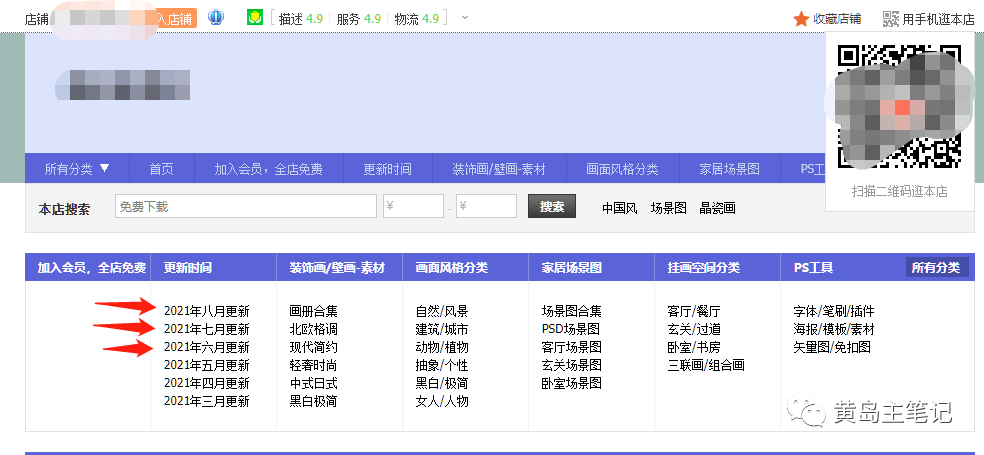Open the 字体/笔刷/插件 link
This screenshot has height=455, width=984.
click(833, 311)
